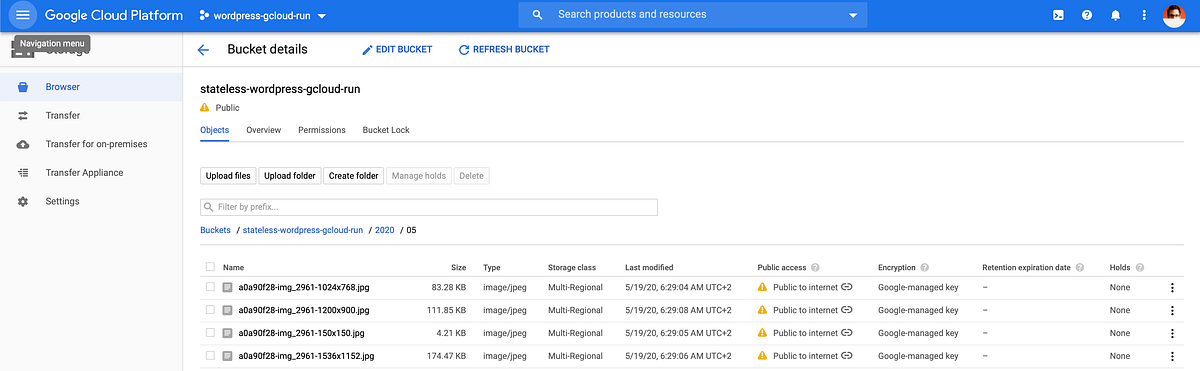Click the Google Cloud Platform logo text

pyautogui.click(x=113, y=15)
